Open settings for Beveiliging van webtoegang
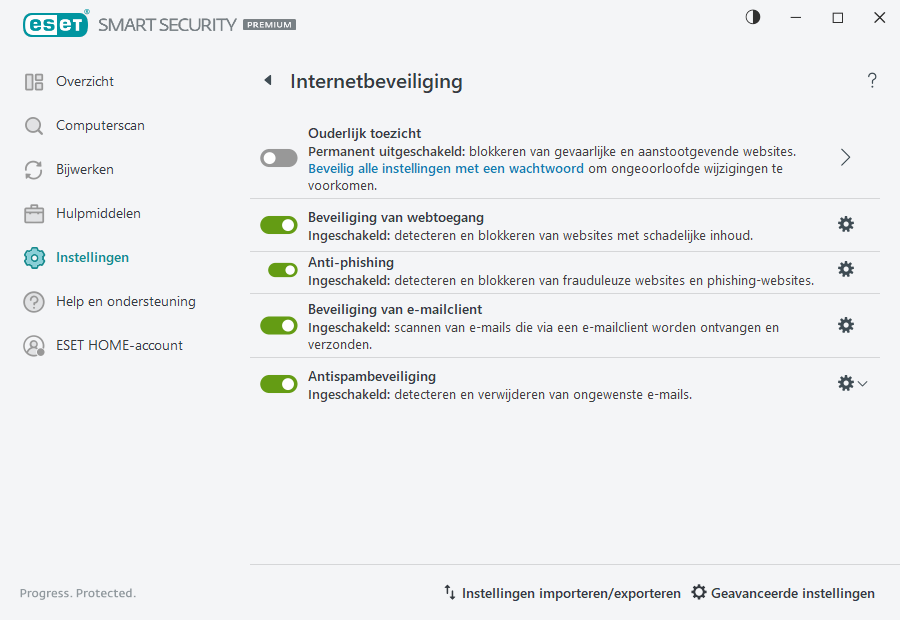Image resolution: width=900 pixels, height=620 pixels. 846,224
